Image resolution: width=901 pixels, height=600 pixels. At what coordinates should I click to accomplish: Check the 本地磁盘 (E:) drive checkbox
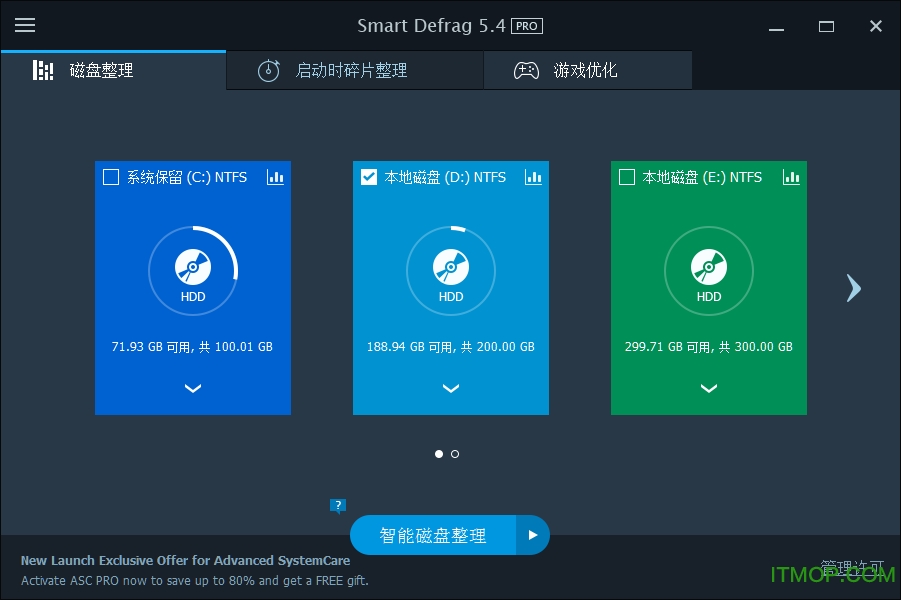[627, 177]
